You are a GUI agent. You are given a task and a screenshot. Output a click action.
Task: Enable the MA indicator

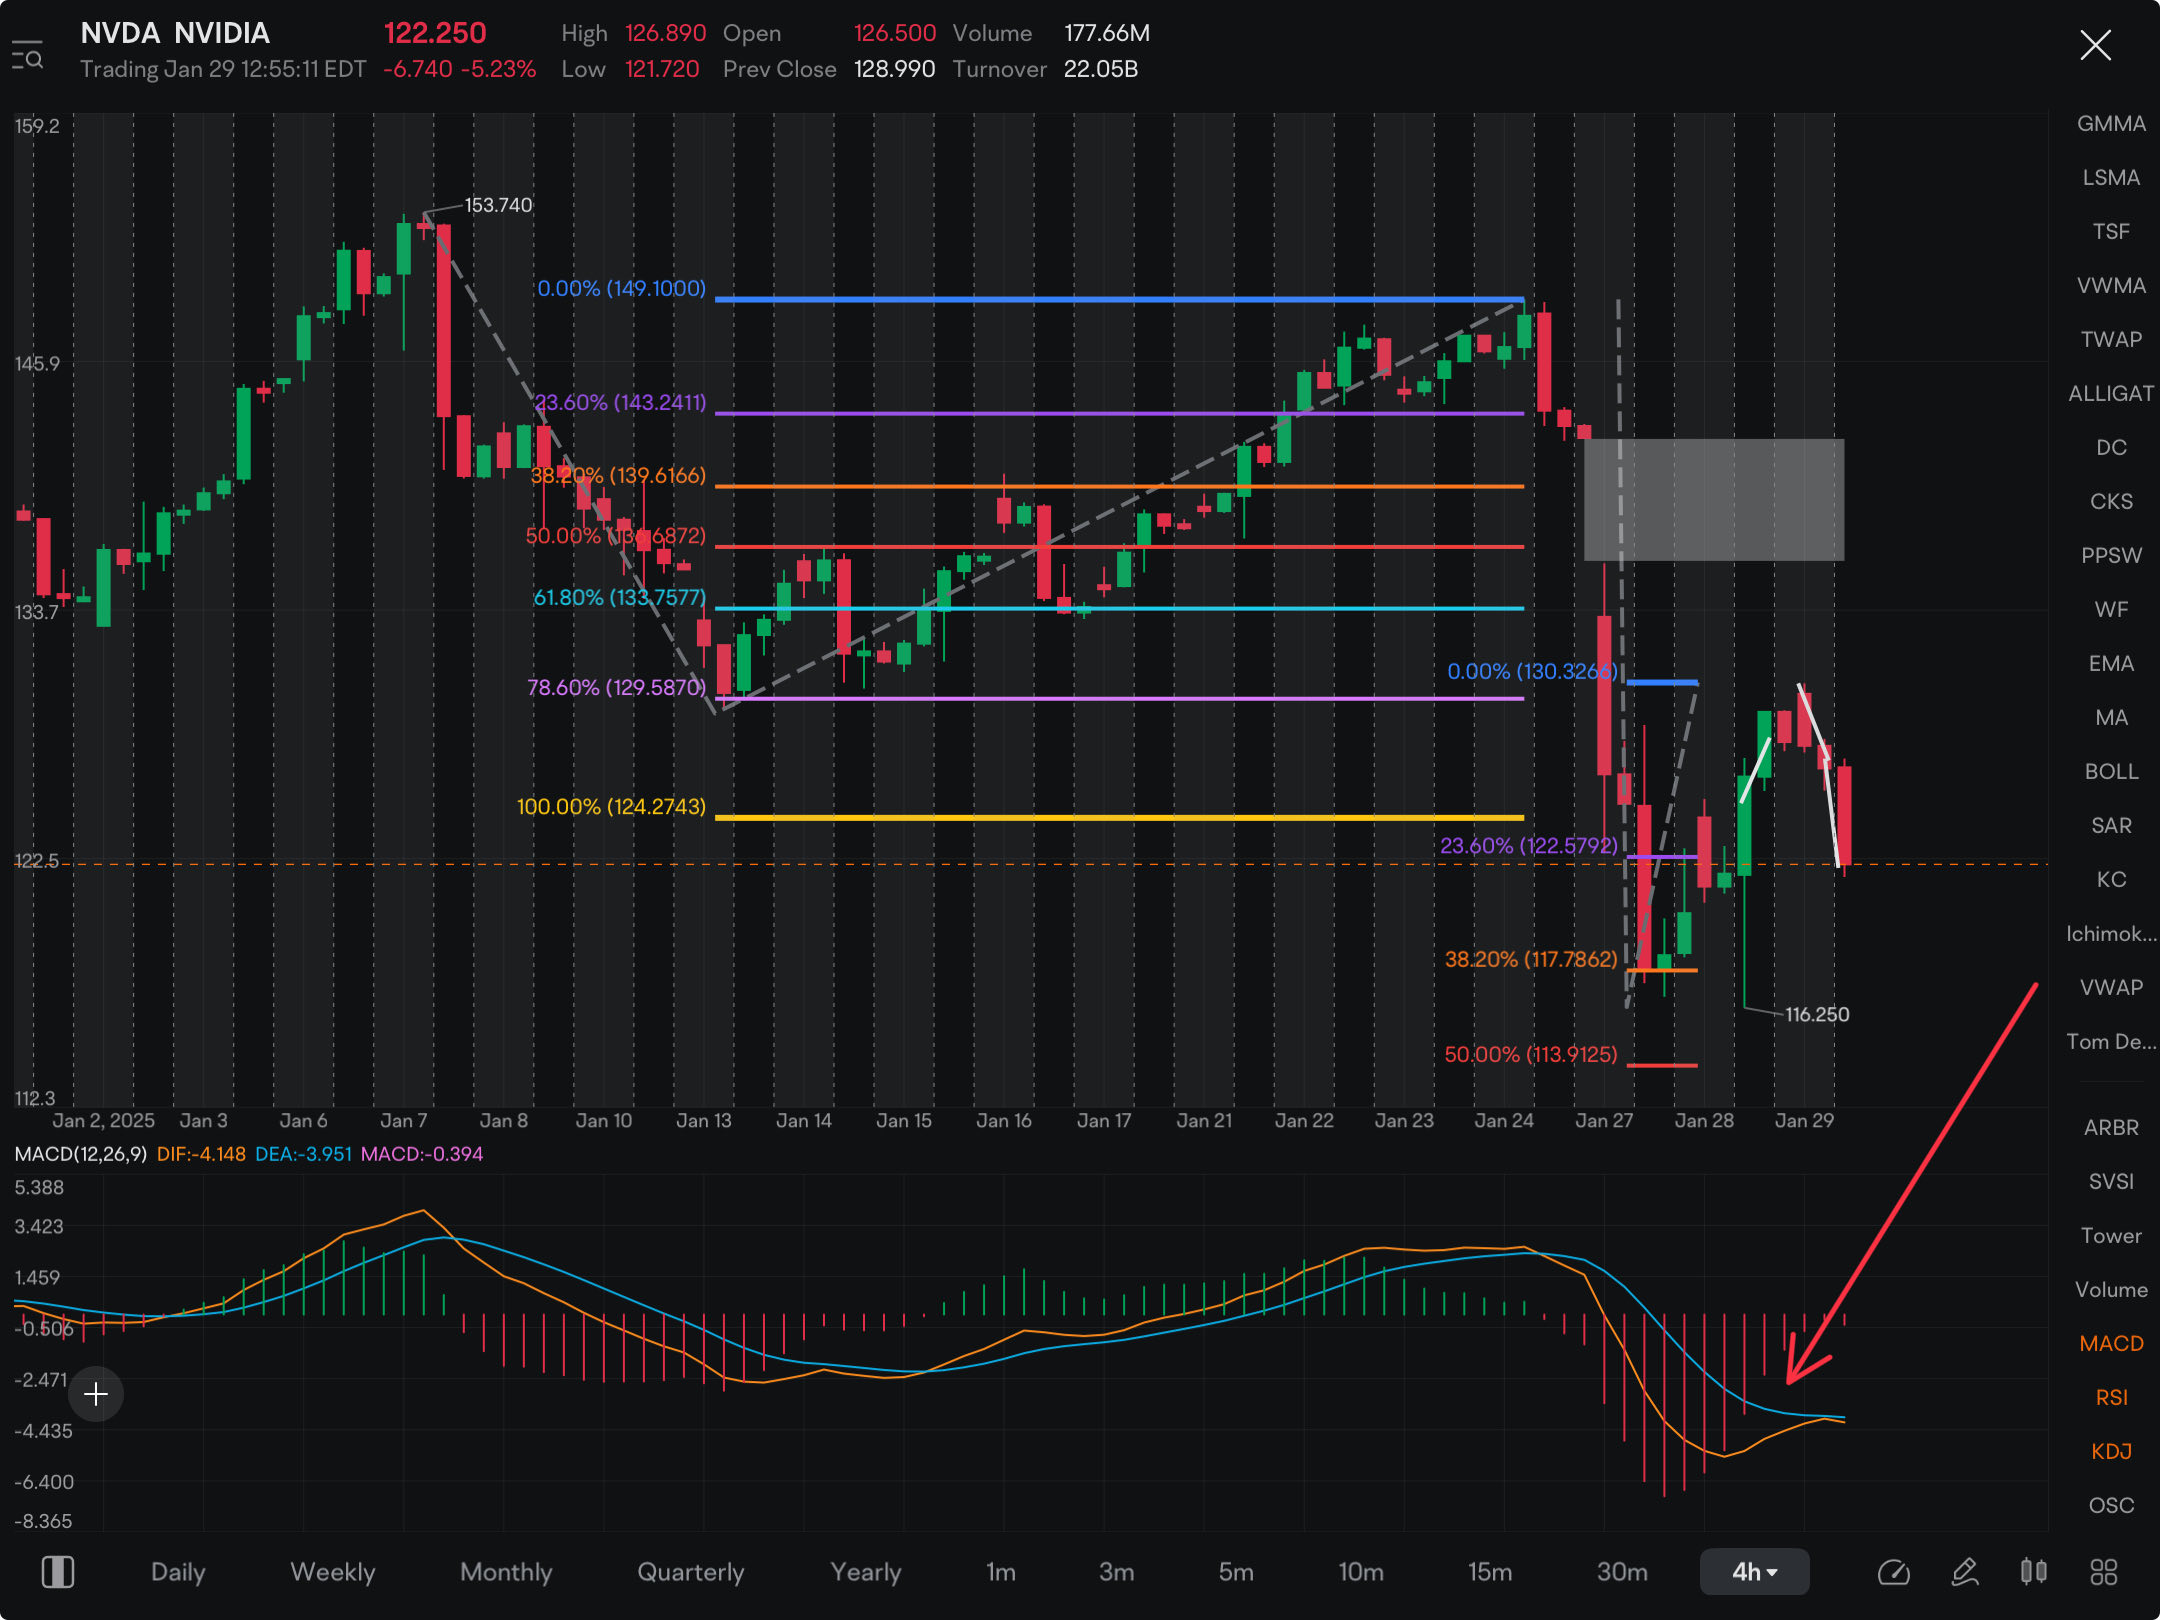(2111, 718)
